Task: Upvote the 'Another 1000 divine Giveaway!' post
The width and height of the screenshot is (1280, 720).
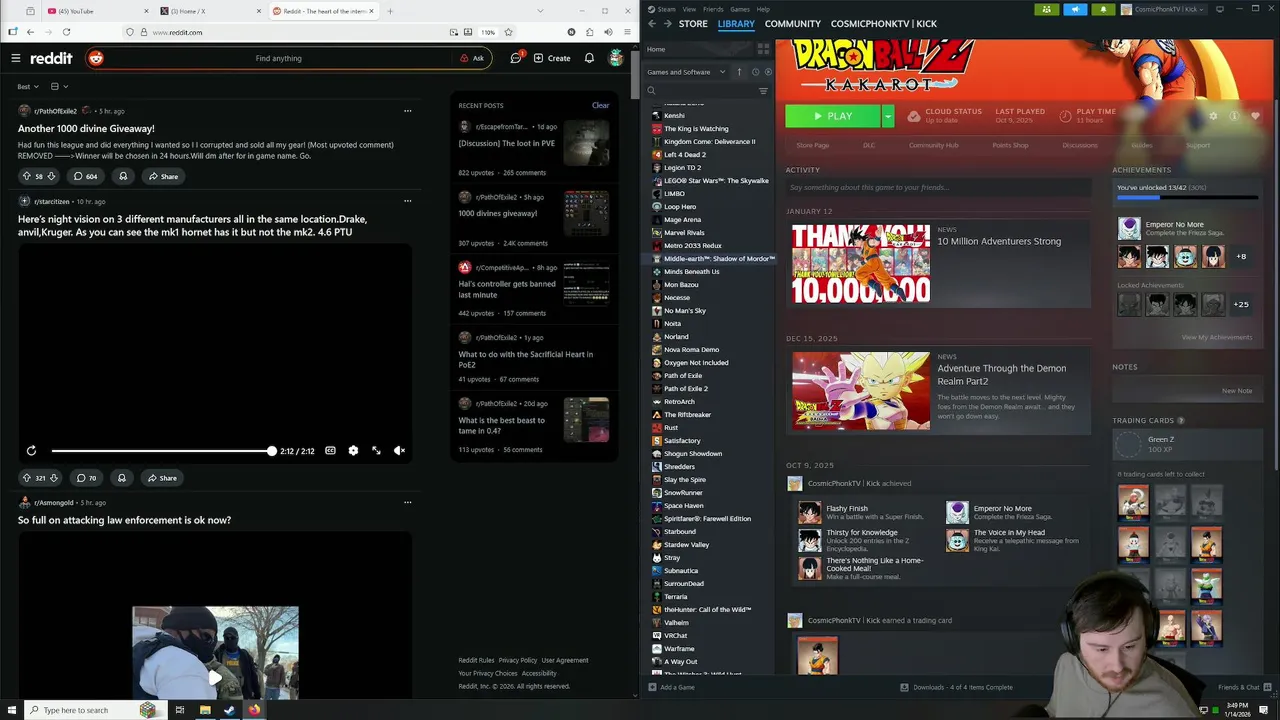Action: pyautogui.click(x=27, y=176)
